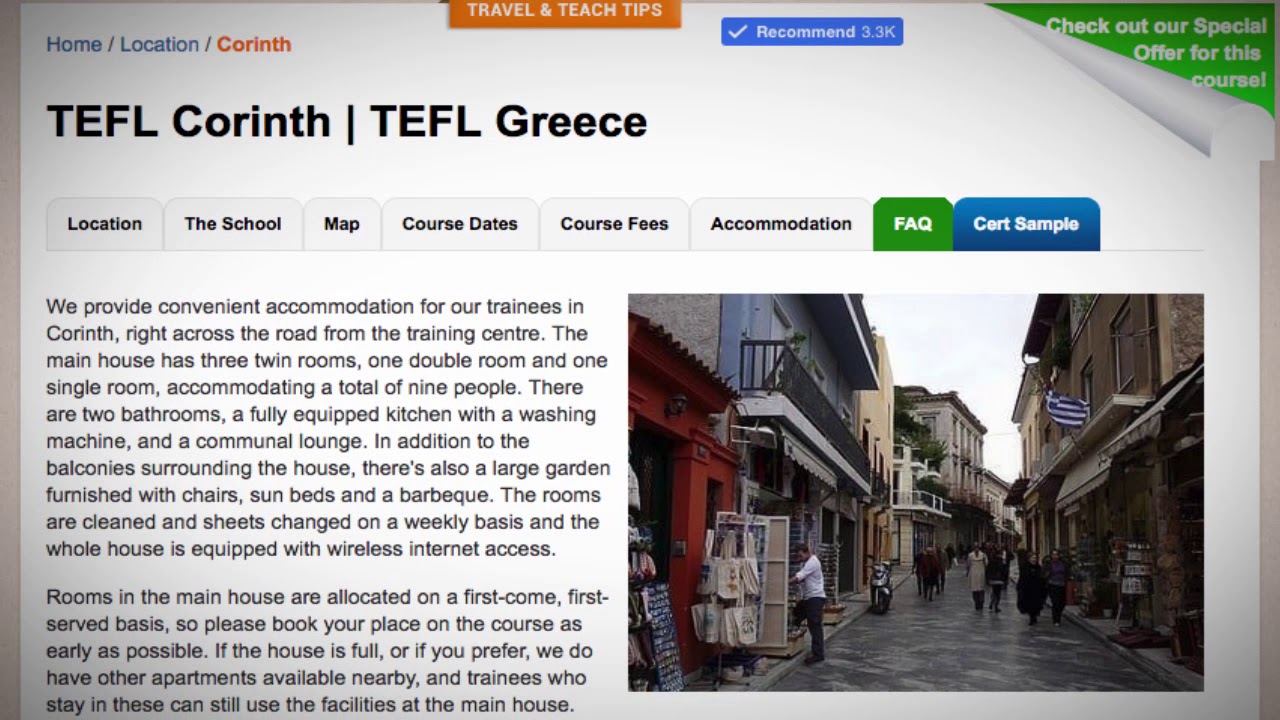Screen dimensions: 1280x720
Task: Open the Location tab
Action: 105,224
